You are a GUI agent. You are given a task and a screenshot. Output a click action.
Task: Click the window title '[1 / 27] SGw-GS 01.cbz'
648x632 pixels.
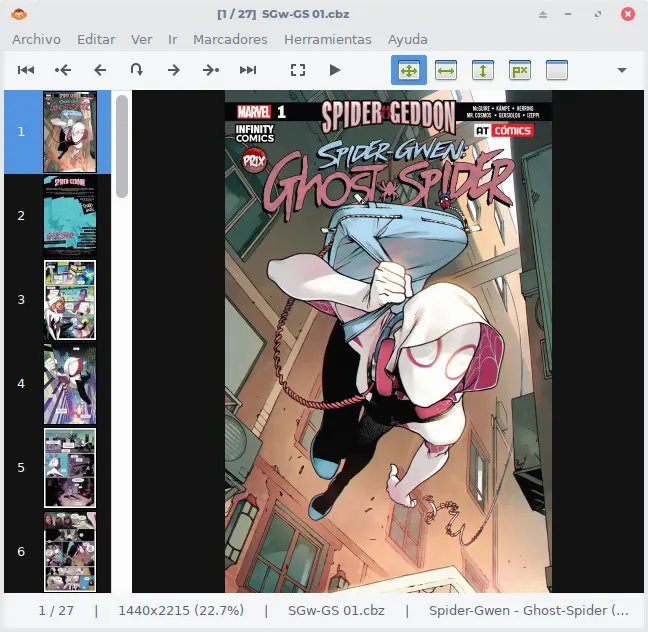(283, 14)
